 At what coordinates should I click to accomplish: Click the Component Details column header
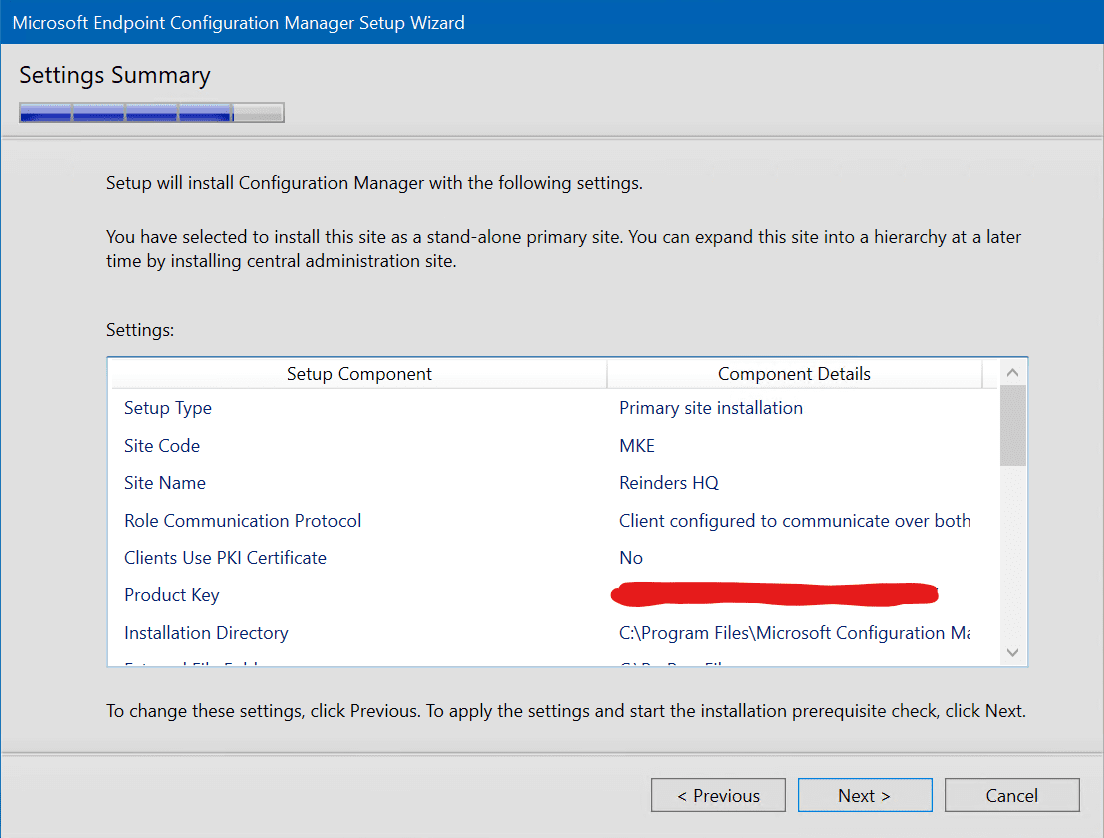(x=794, y=372)
